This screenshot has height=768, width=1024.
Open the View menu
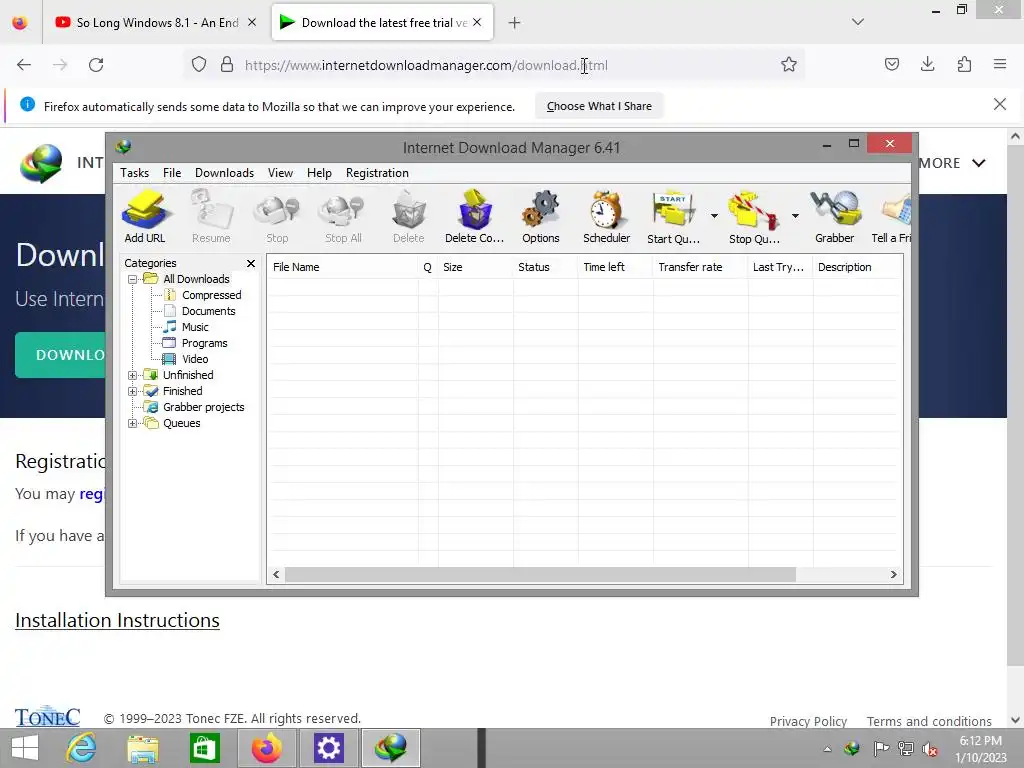280,173
